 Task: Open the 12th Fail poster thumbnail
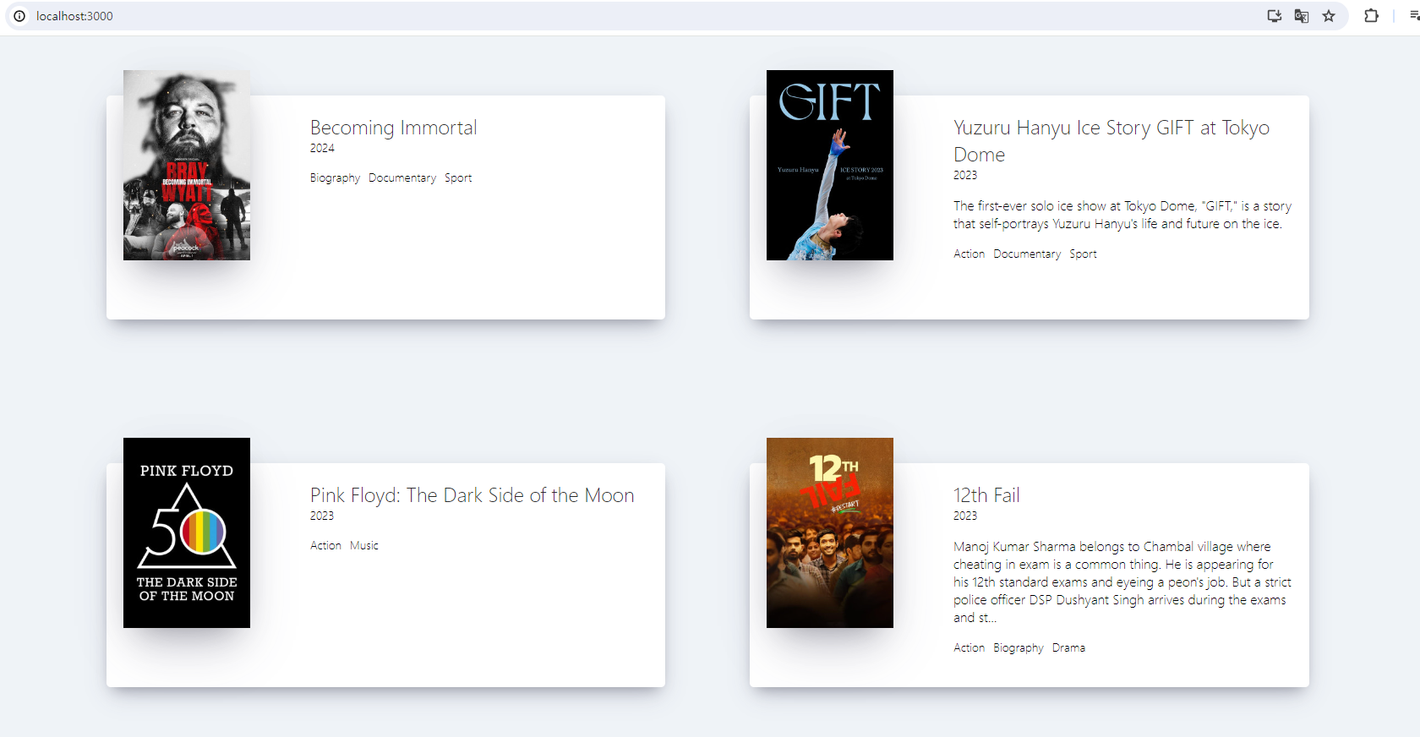(x=830, y=533)
